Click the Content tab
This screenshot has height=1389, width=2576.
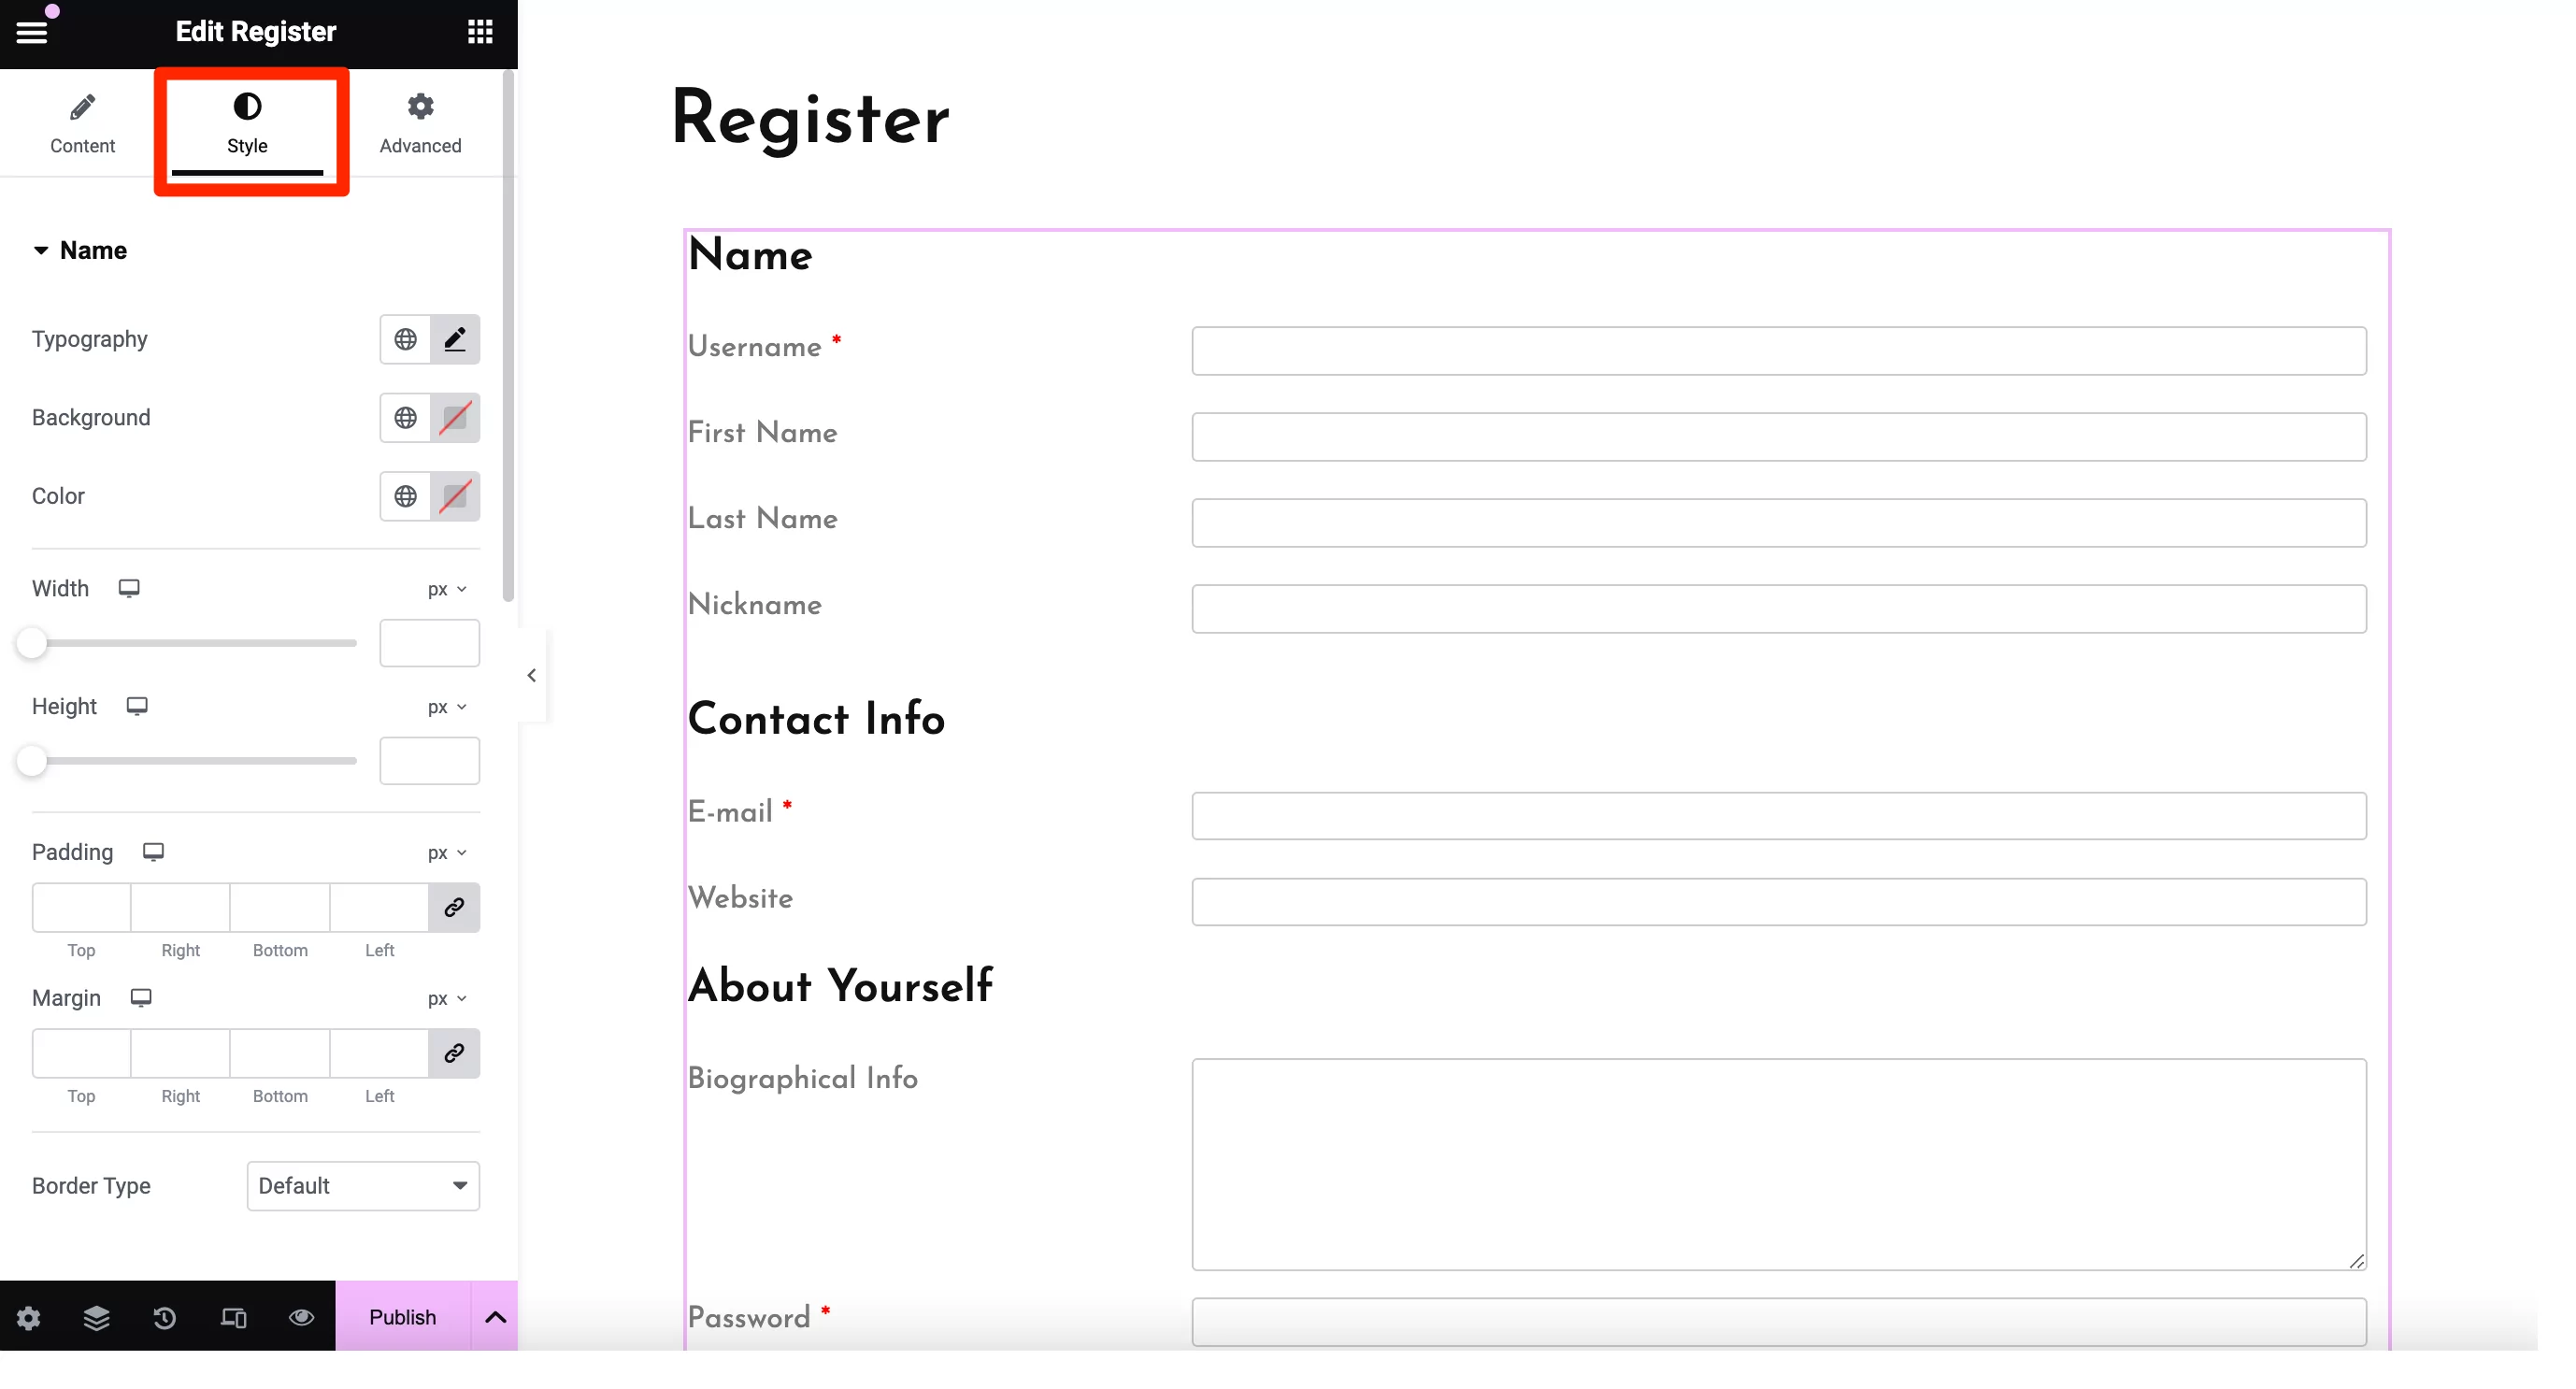[x=82, y=123]
